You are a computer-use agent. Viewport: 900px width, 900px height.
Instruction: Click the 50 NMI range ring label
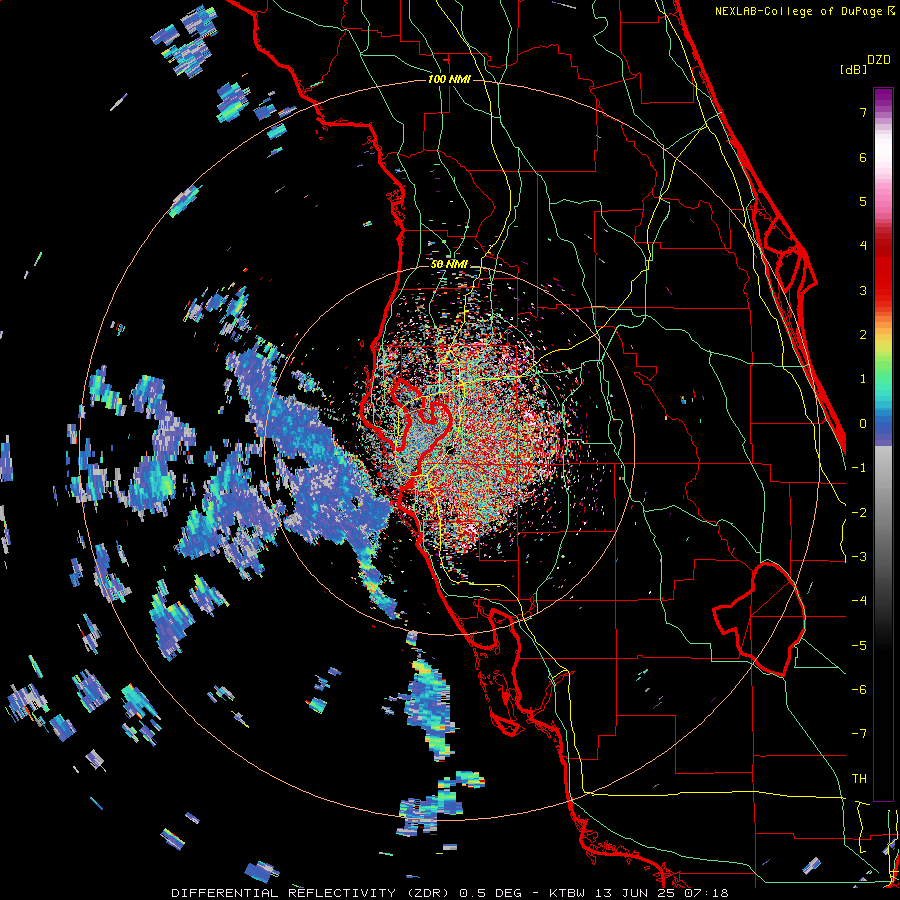coord(449,265)
